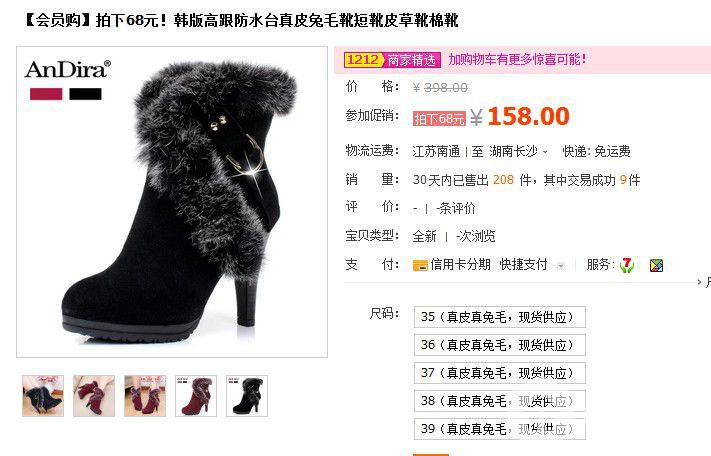Viewport: 711px width, 456px height.
Task: Select the red boot with fur thumbnail
Action: click(196, 396)
